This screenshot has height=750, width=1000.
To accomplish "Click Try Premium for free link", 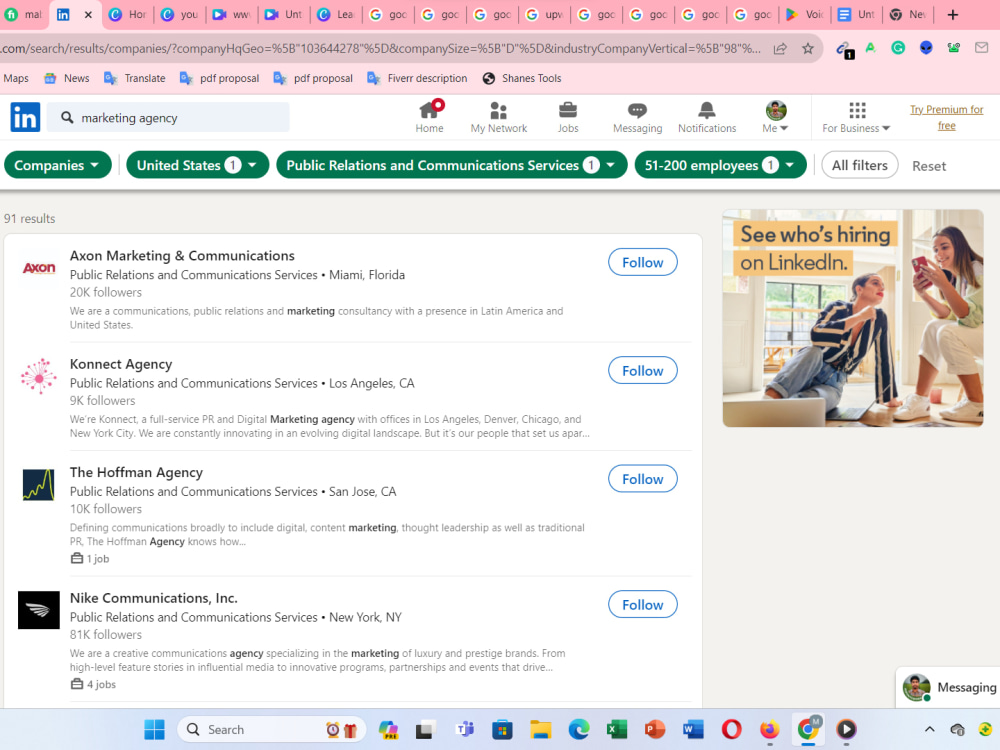I will pos(946,117).
